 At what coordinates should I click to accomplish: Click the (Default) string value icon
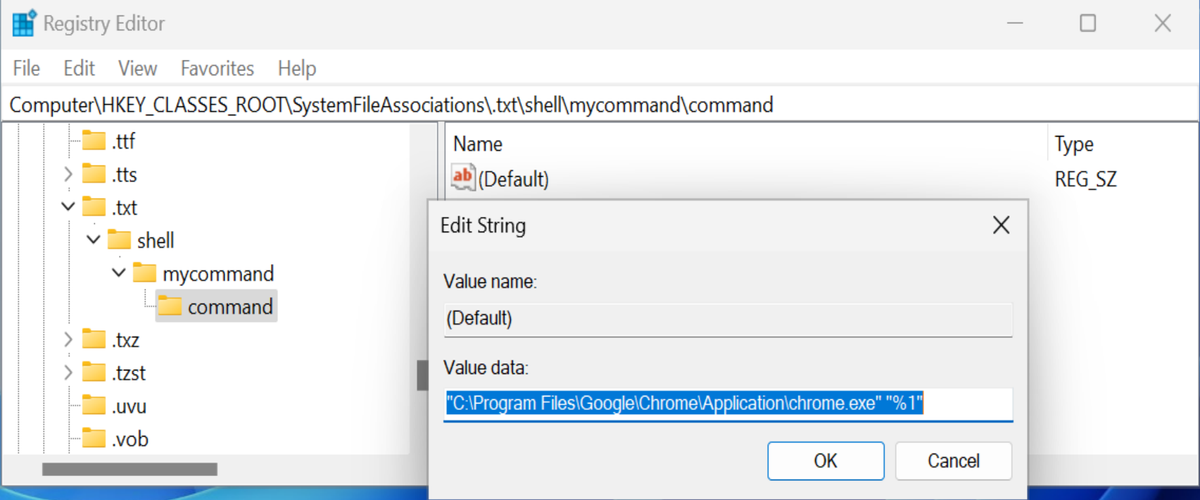coord(463,178)
